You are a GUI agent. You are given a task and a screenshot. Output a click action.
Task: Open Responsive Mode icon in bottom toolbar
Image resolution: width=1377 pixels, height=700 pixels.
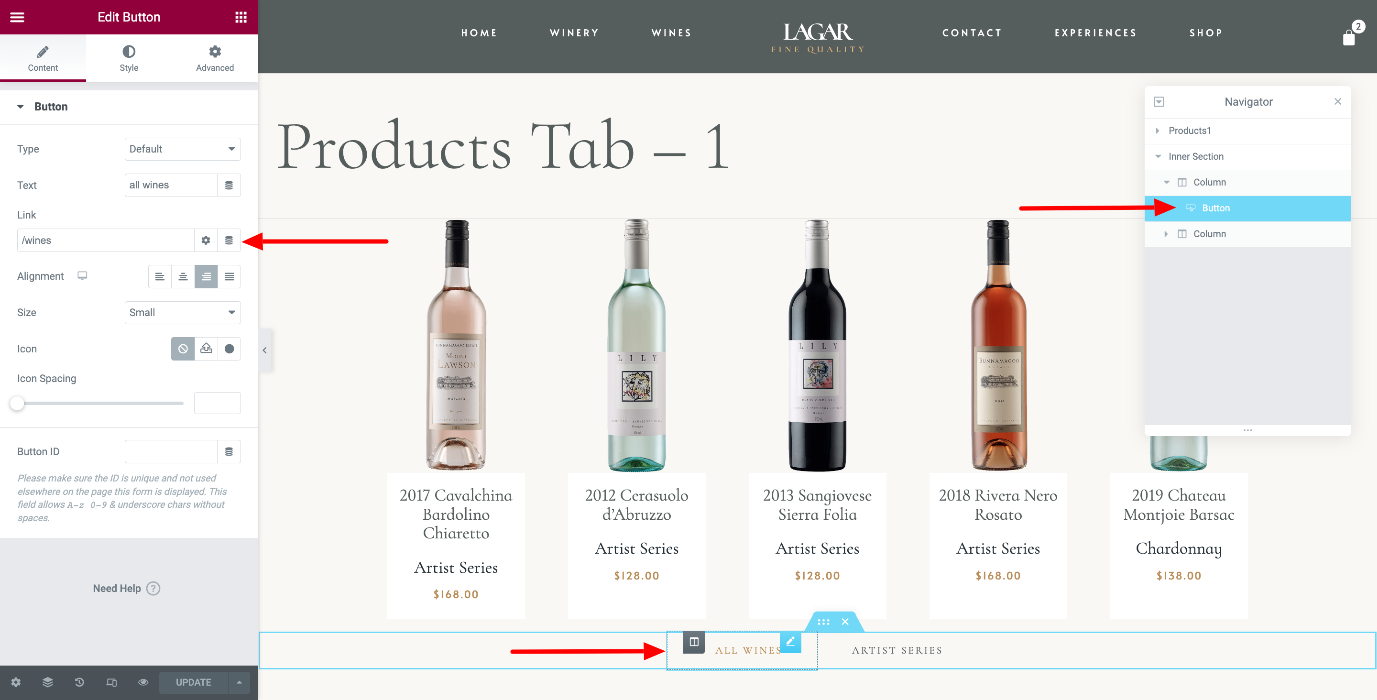click(x=112, y=683)
